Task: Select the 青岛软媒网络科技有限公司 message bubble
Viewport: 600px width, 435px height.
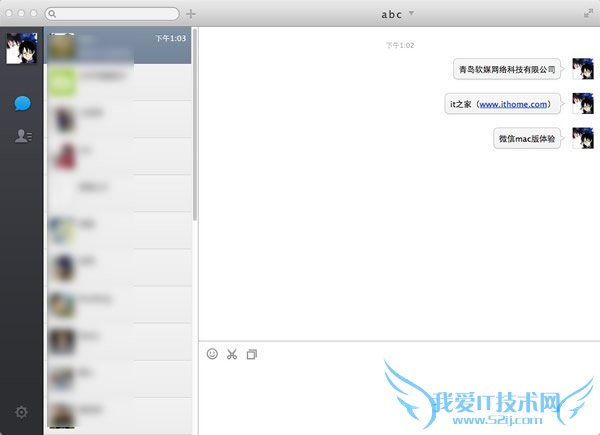Action: [x=507, y=69]
